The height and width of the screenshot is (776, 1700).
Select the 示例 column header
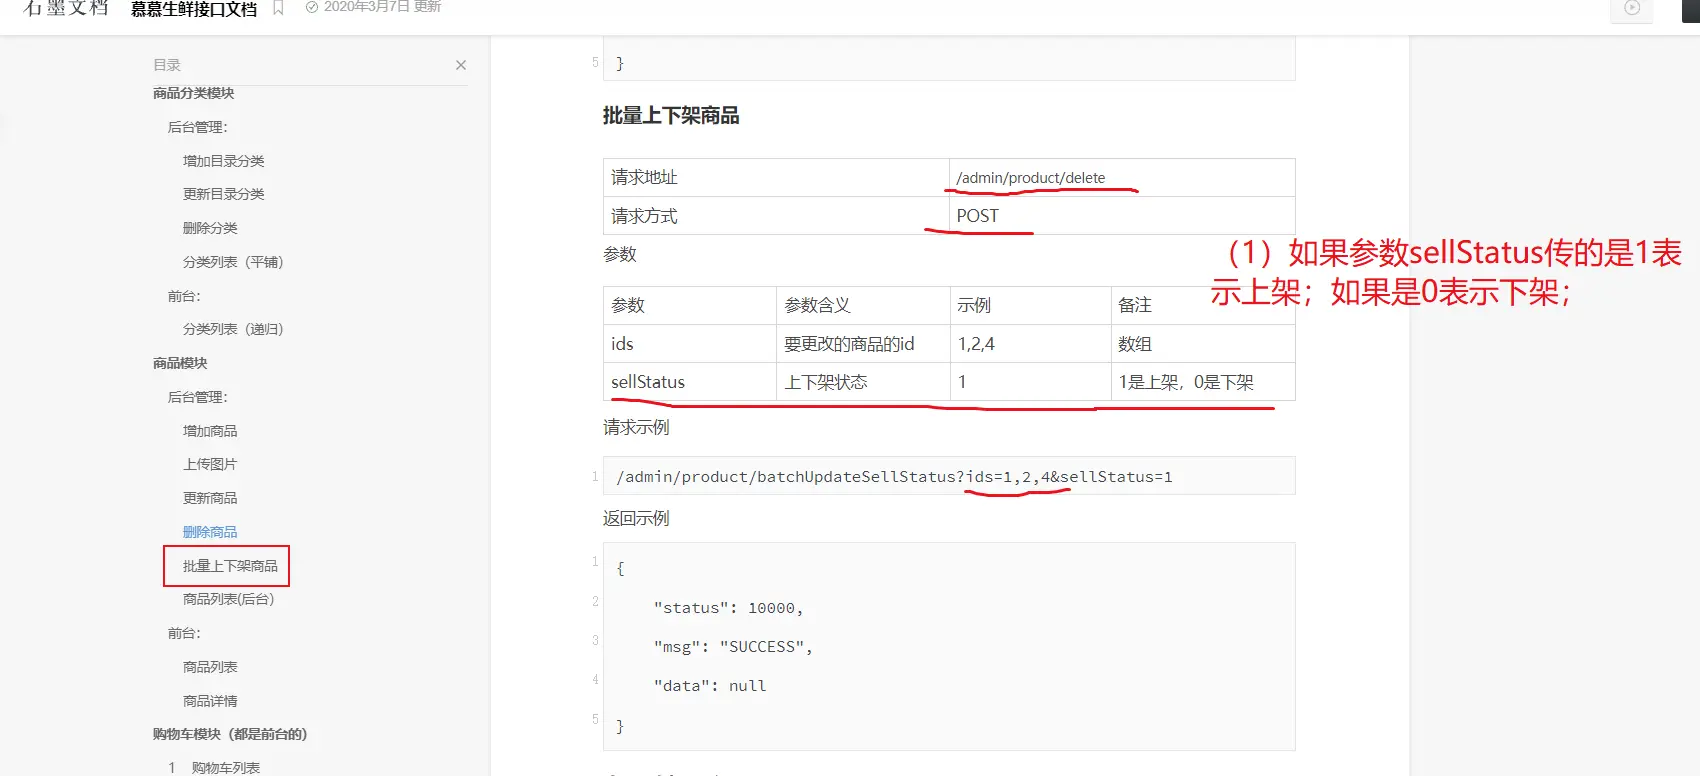(x=1030, y=306)
